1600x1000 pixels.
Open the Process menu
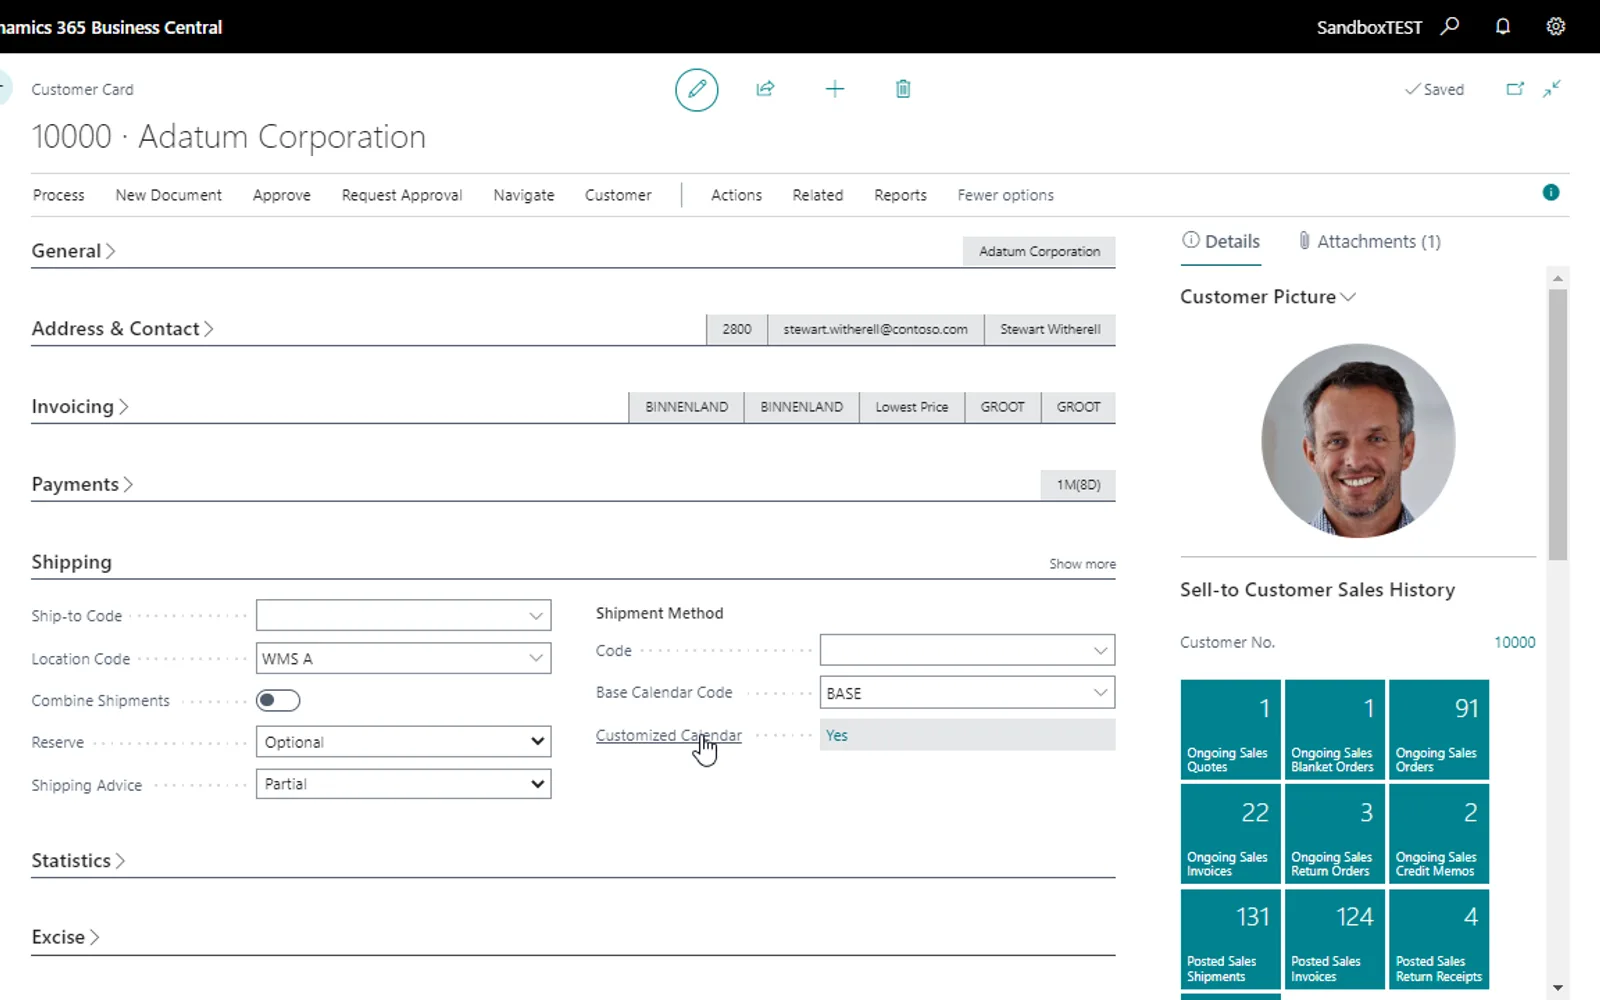coord(59,195)
